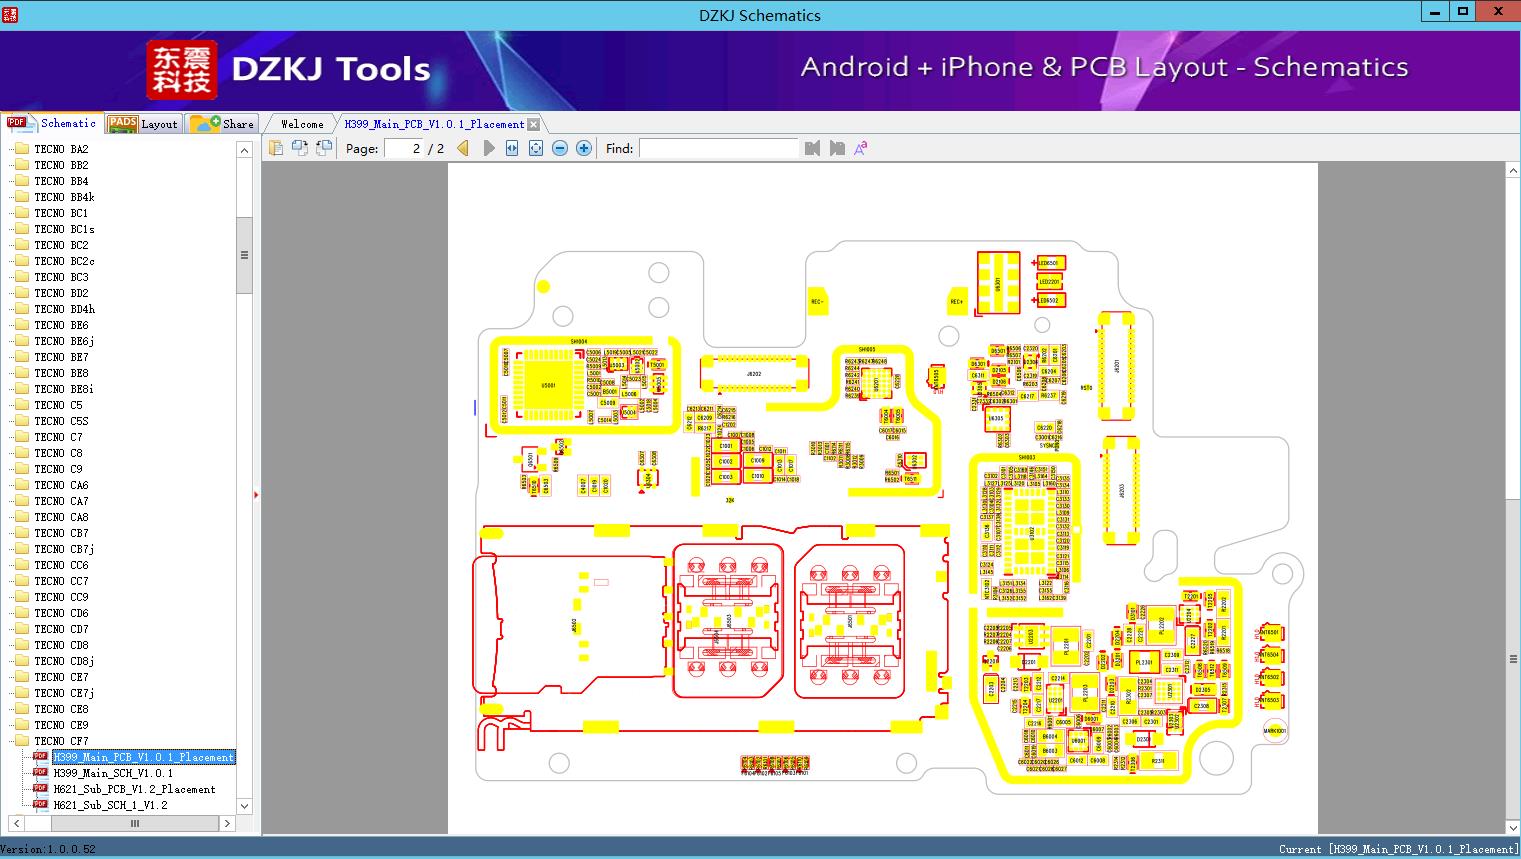This screenshot has height=859, width=1521.
Task: Go to the next page arrow
Action: click(x=489, y=148)
